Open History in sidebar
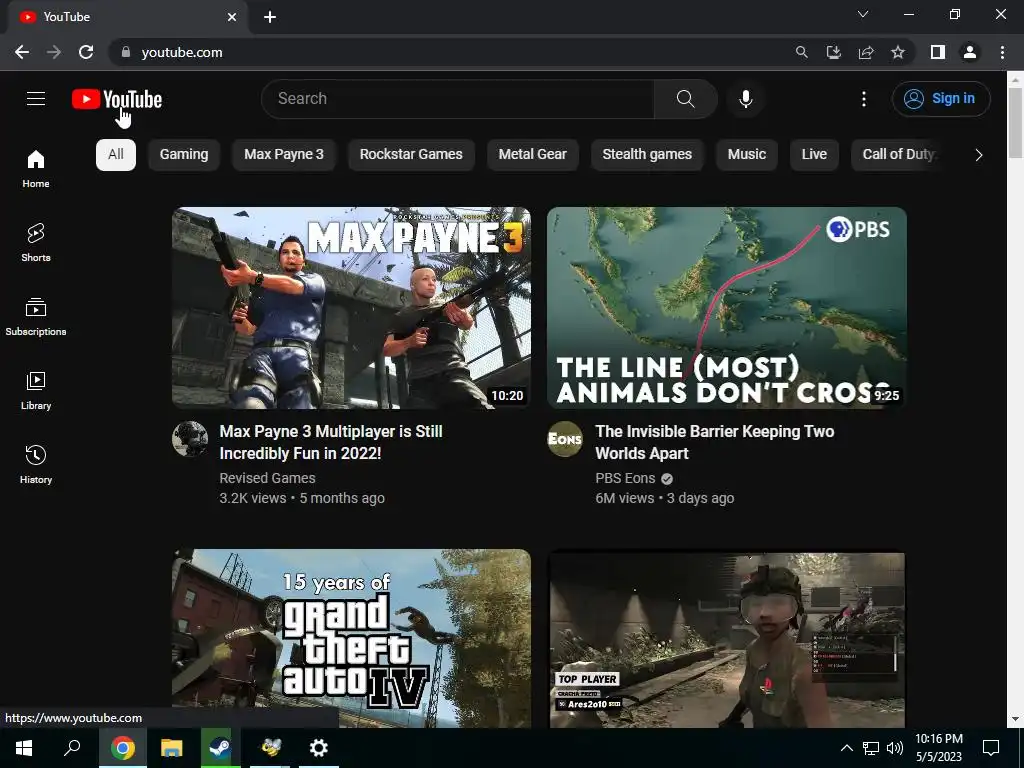 point(36,464)
